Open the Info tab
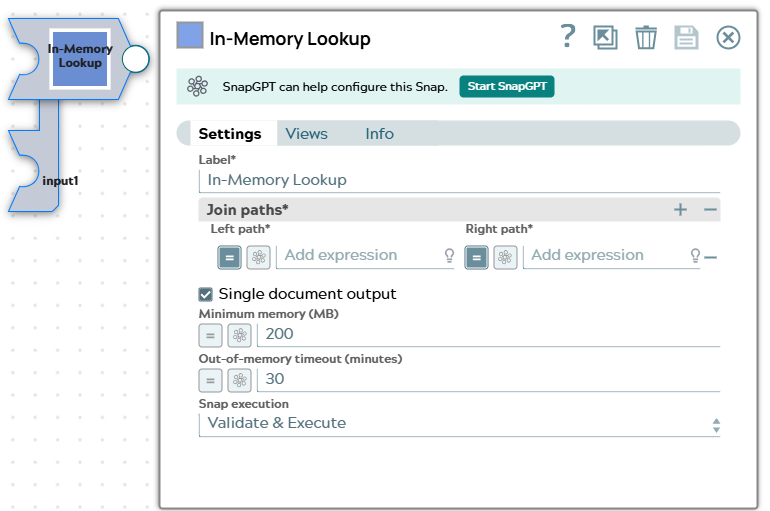This screenshot has height=511, width=770. tap(379, 134)
